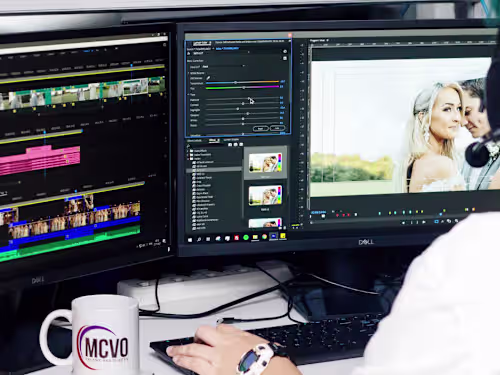
Task: Open Chrome from the Windows taskbar
Action: coord(264,237)
